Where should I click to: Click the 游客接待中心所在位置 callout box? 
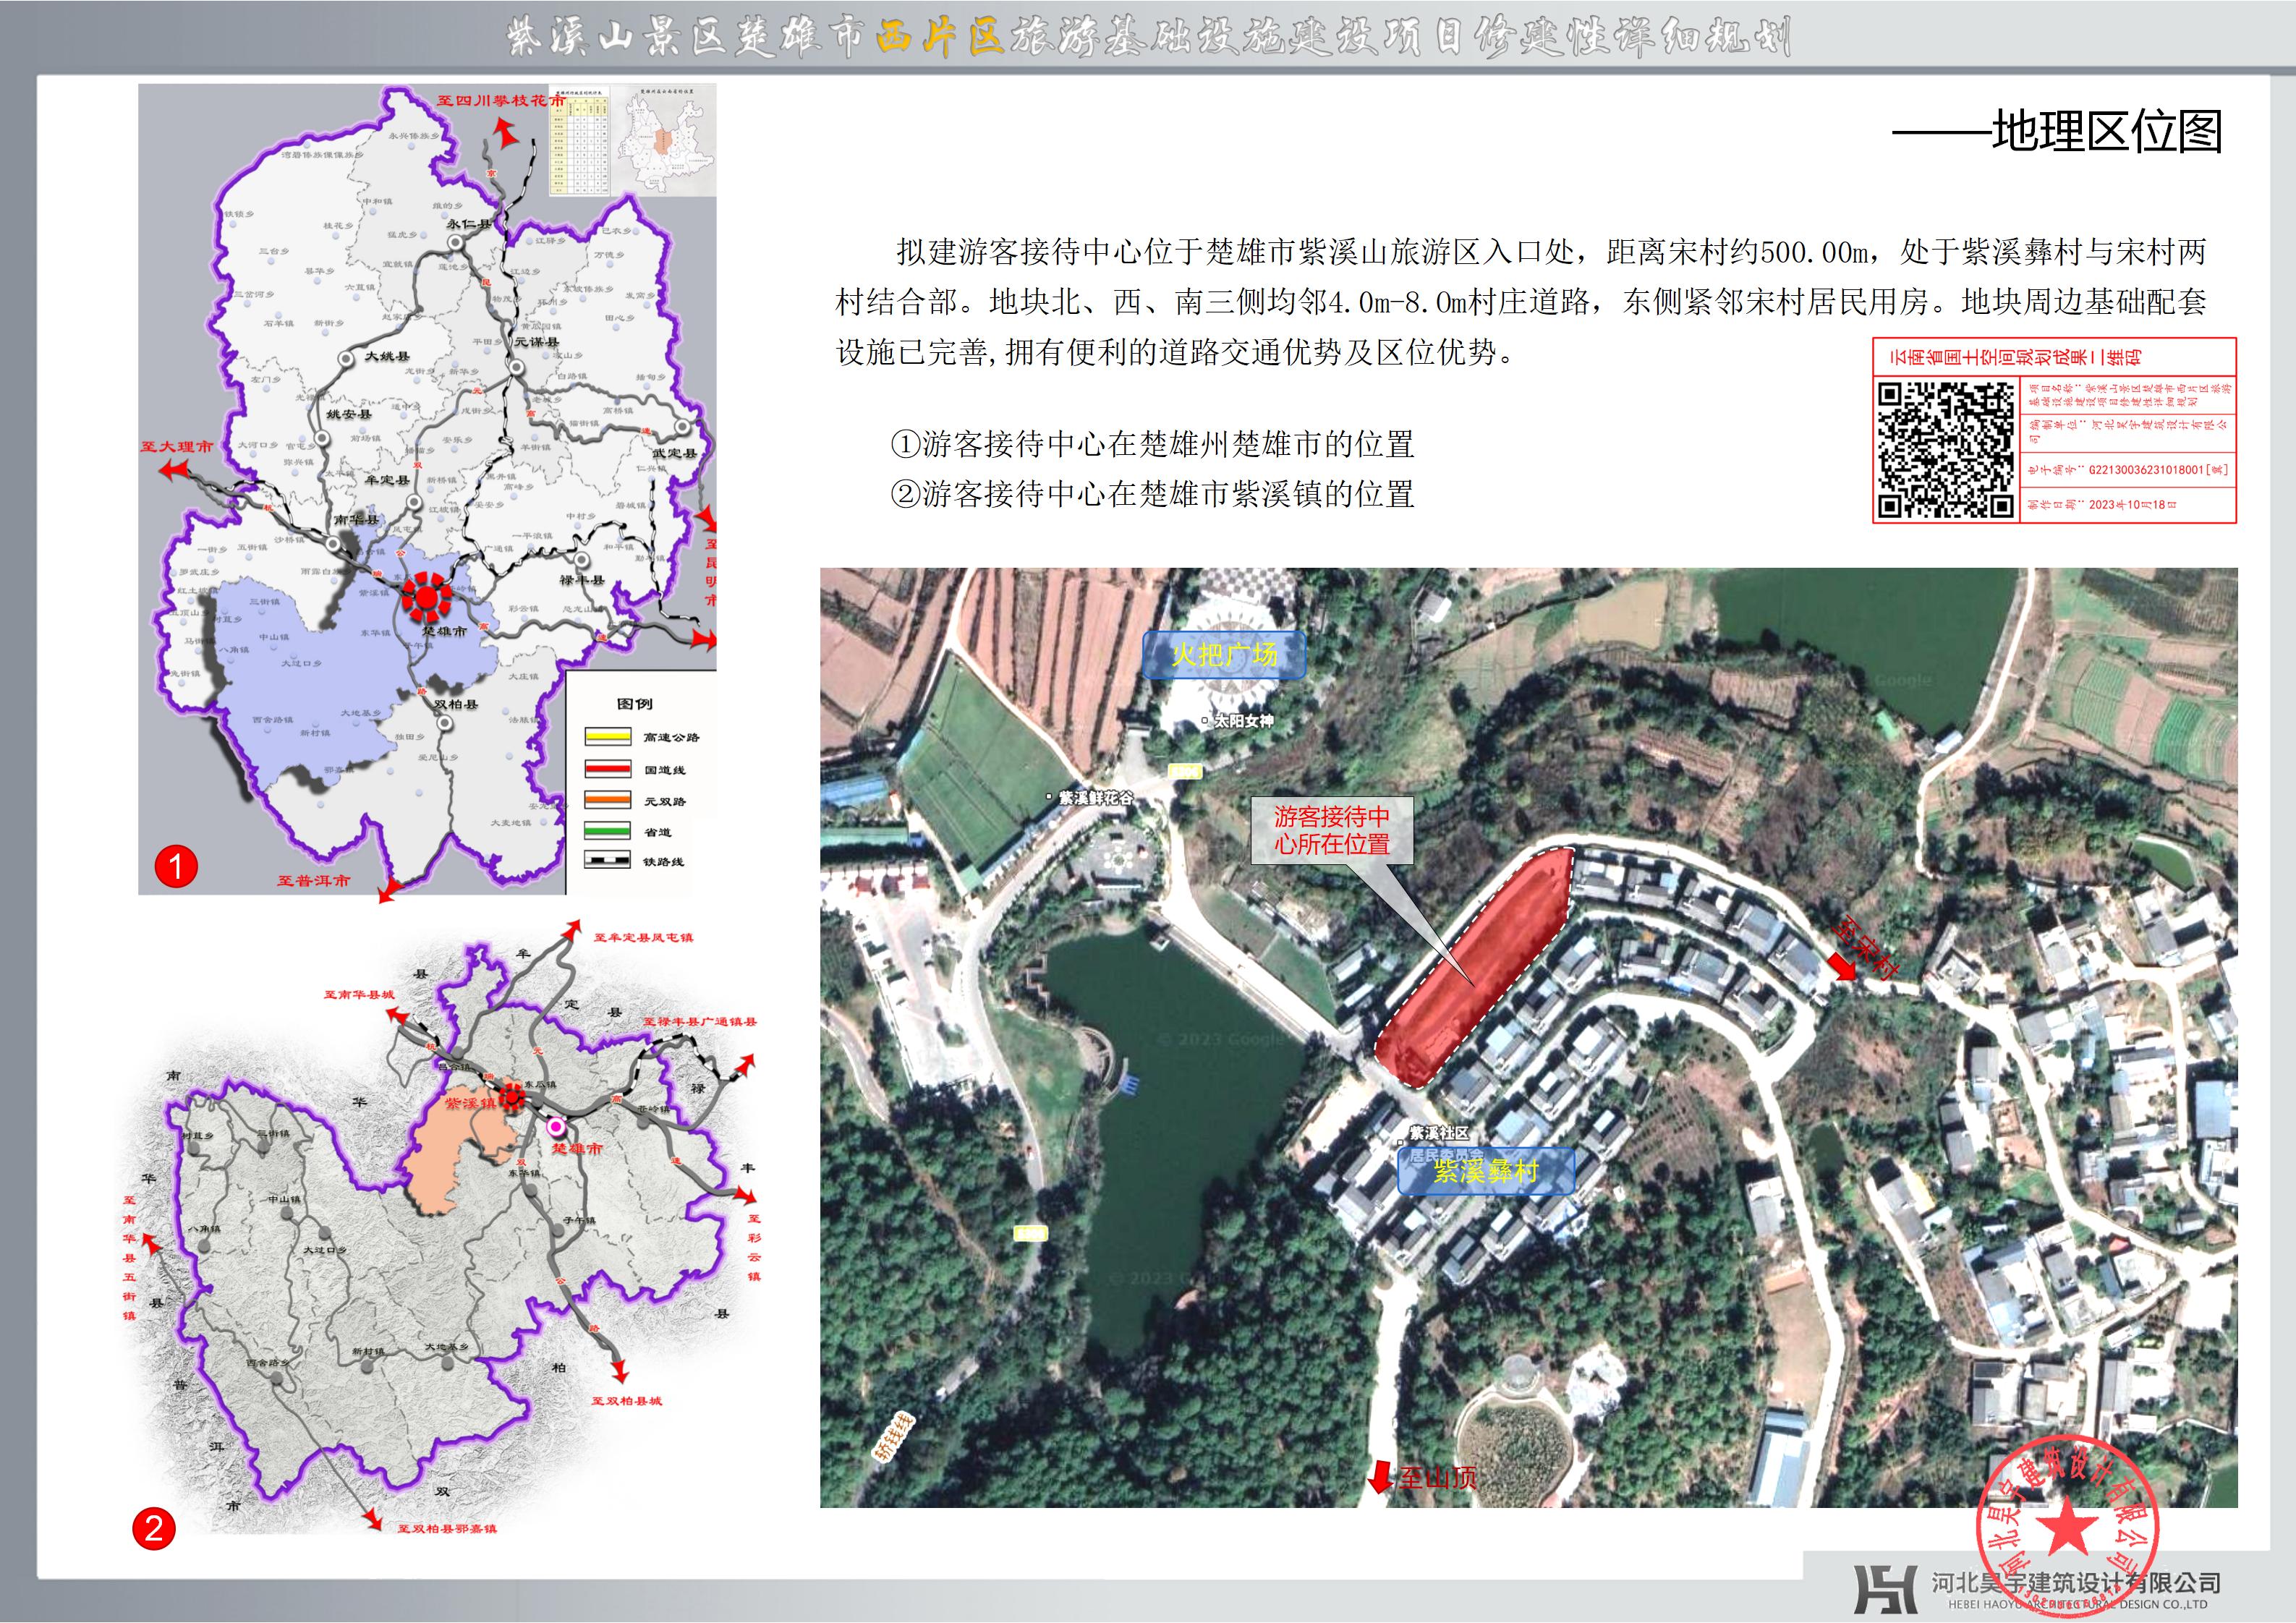1332,830
